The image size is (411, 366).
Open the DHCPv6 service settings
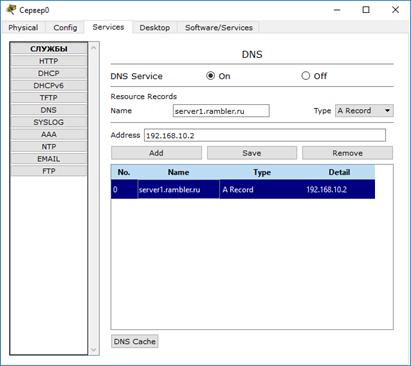pos(49,86)
